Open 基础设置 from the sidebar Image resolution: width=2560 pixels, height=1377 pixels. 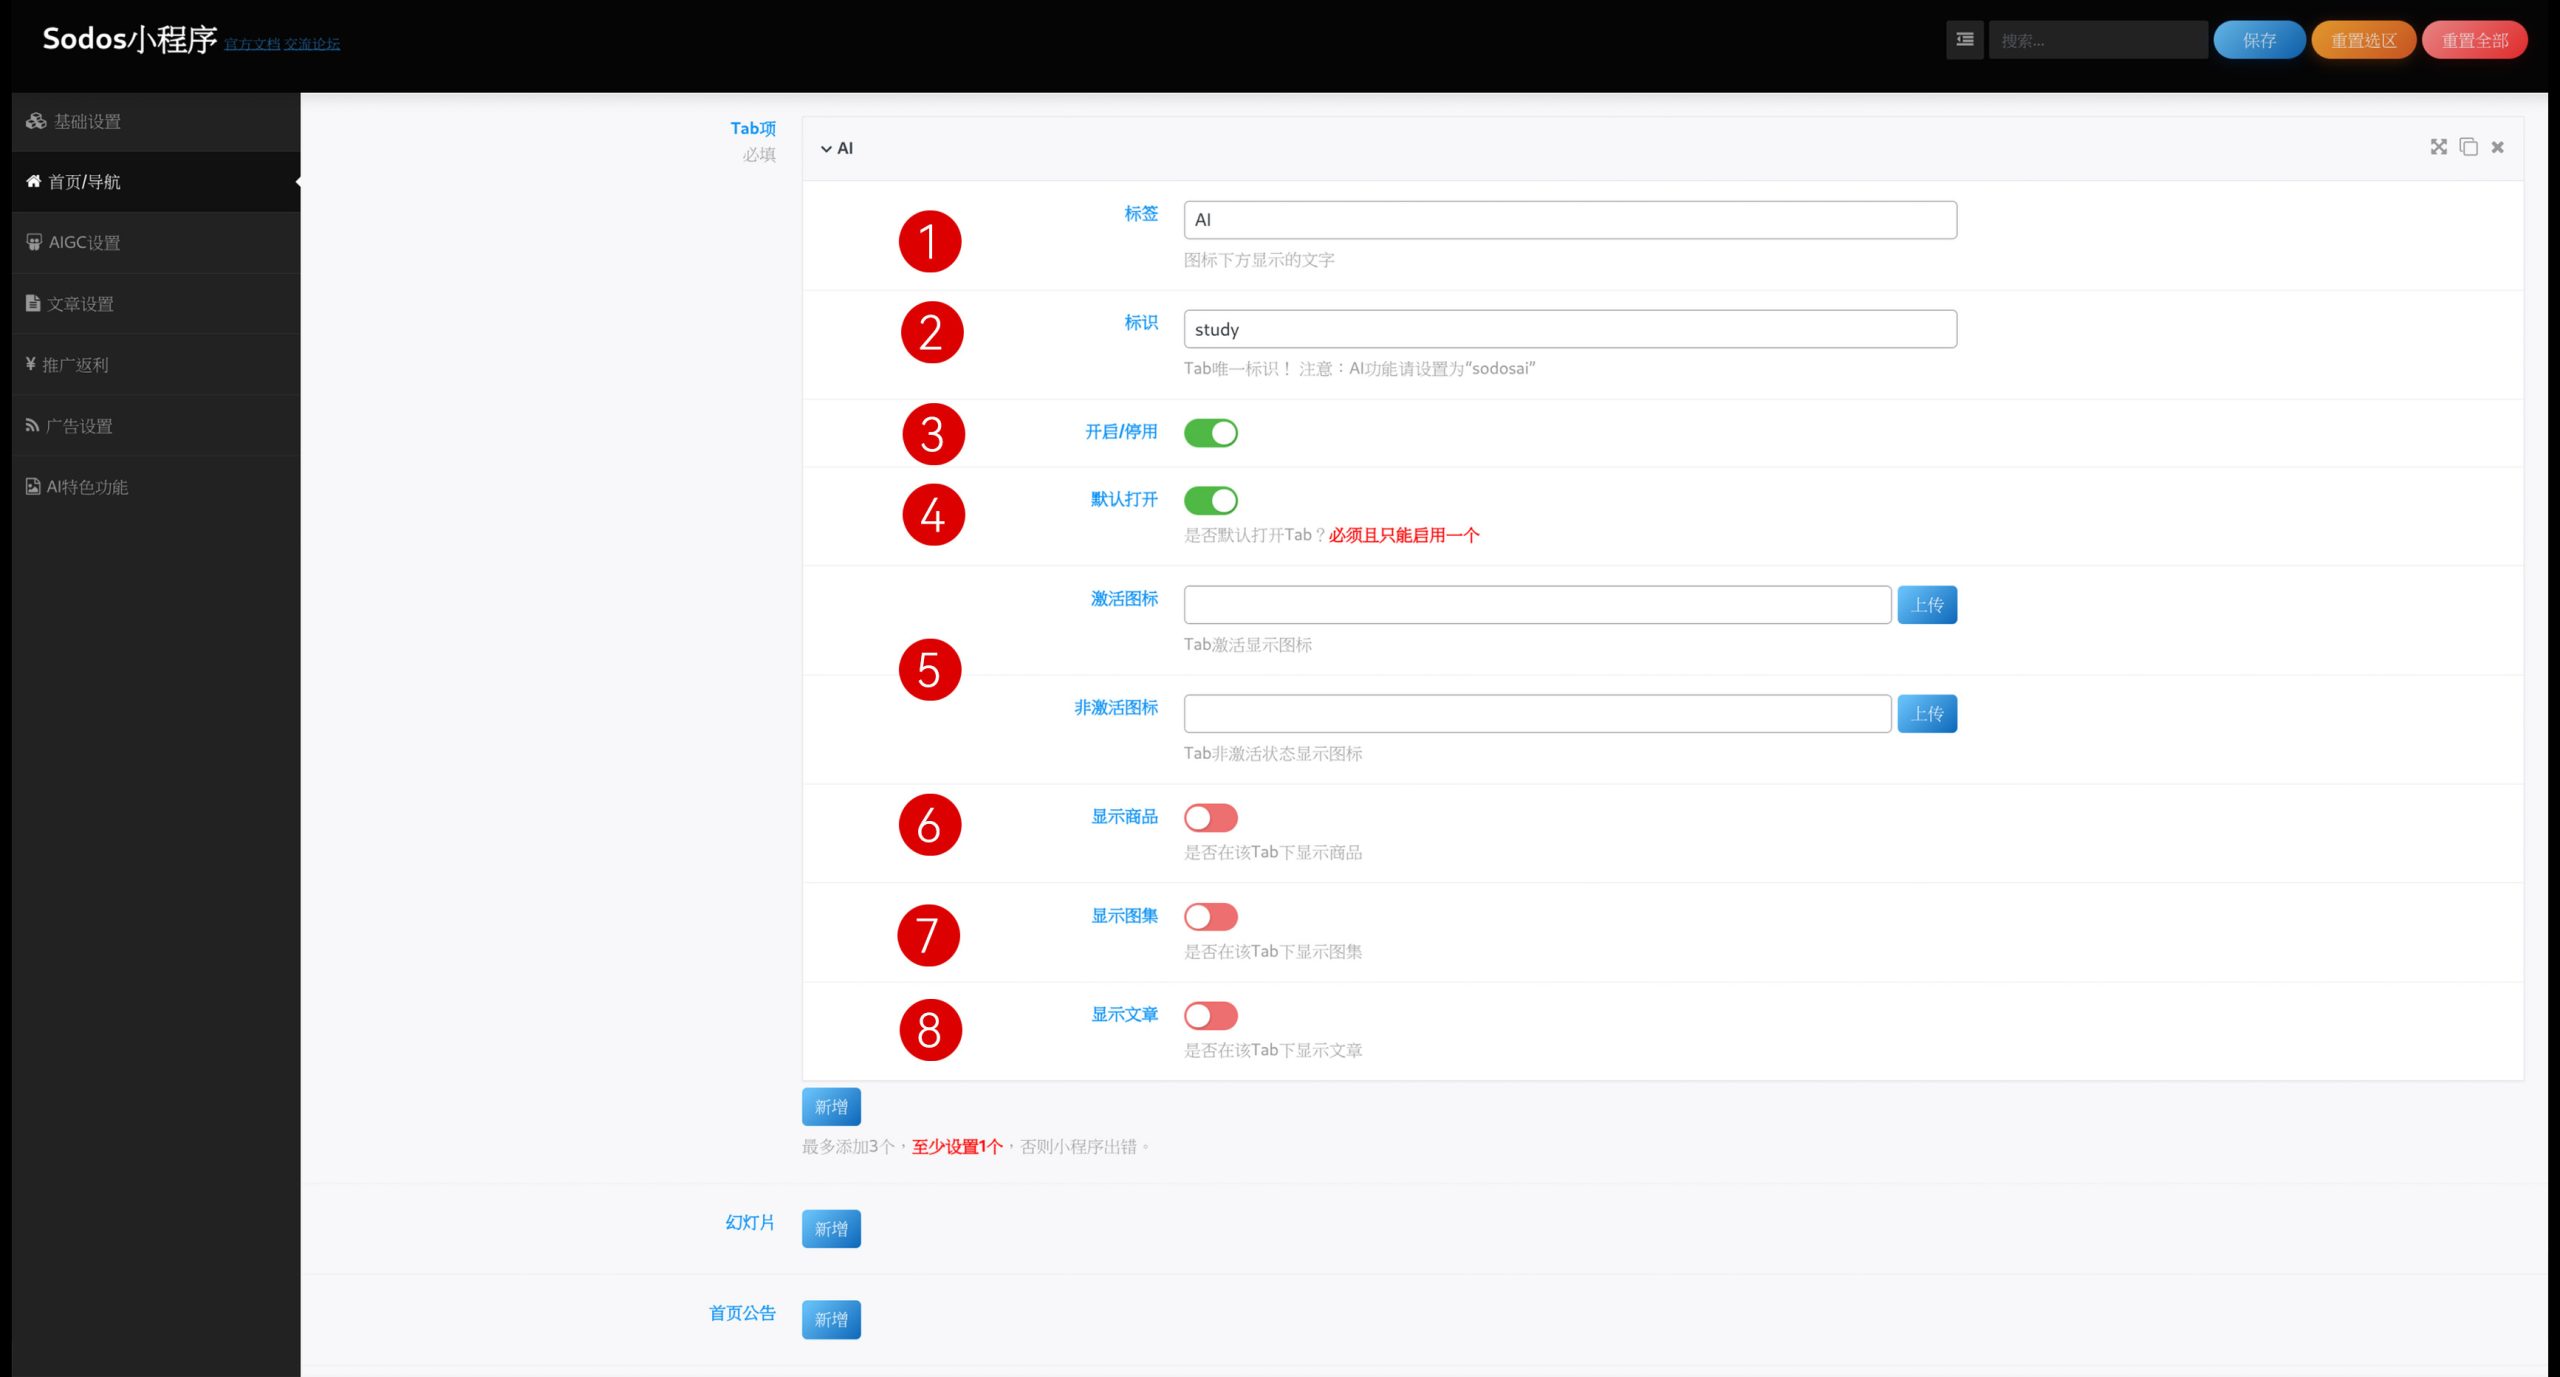(87, 121)
